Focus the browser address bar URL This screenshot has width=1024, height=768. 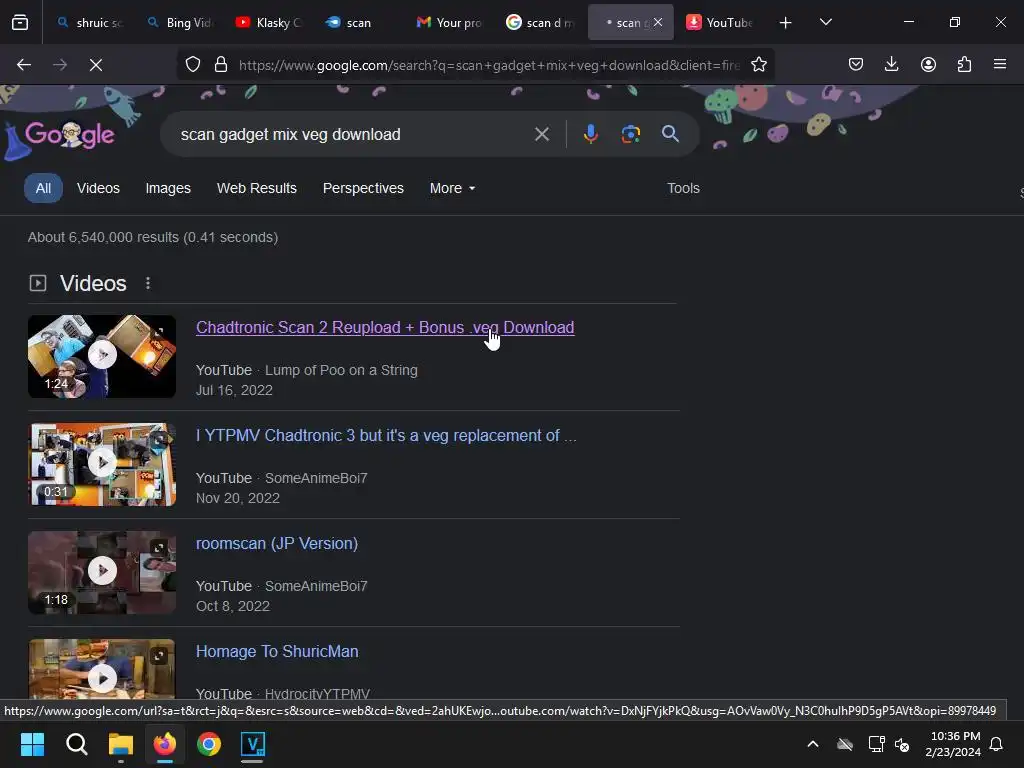pos(488,65)
